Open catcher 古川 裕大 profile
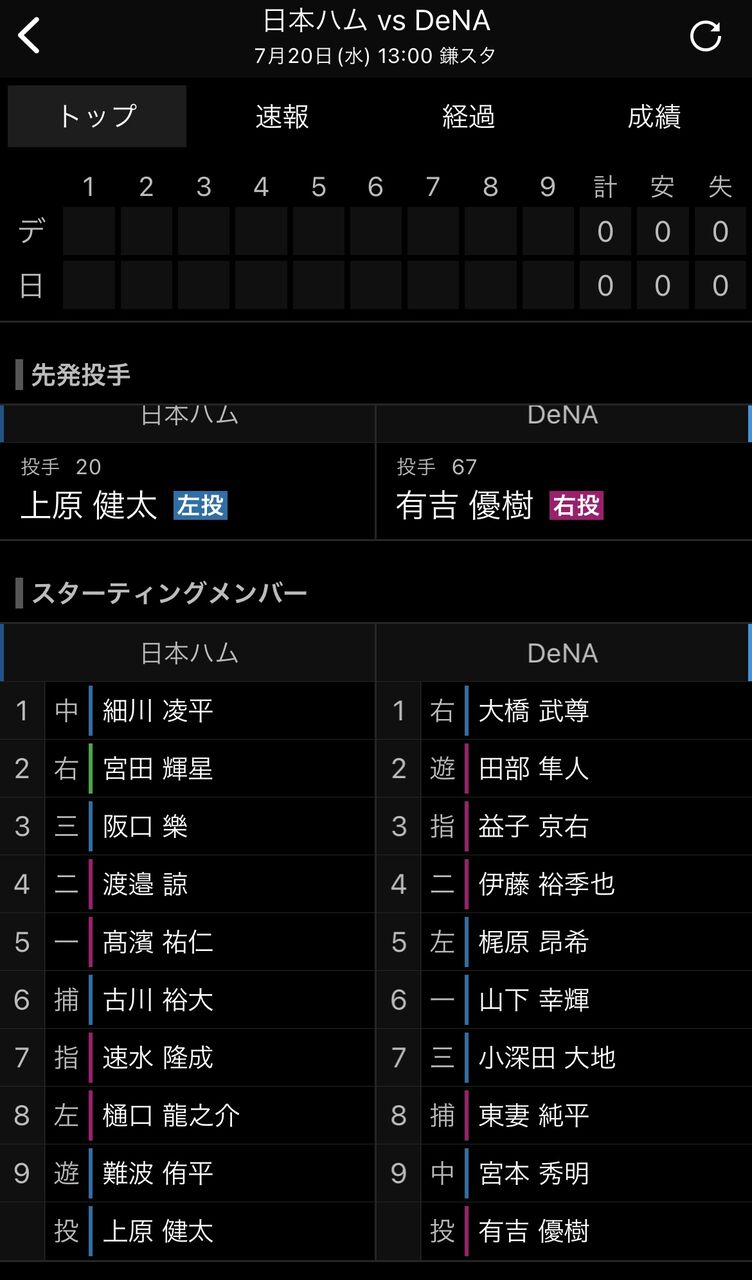 (159, 1000)
